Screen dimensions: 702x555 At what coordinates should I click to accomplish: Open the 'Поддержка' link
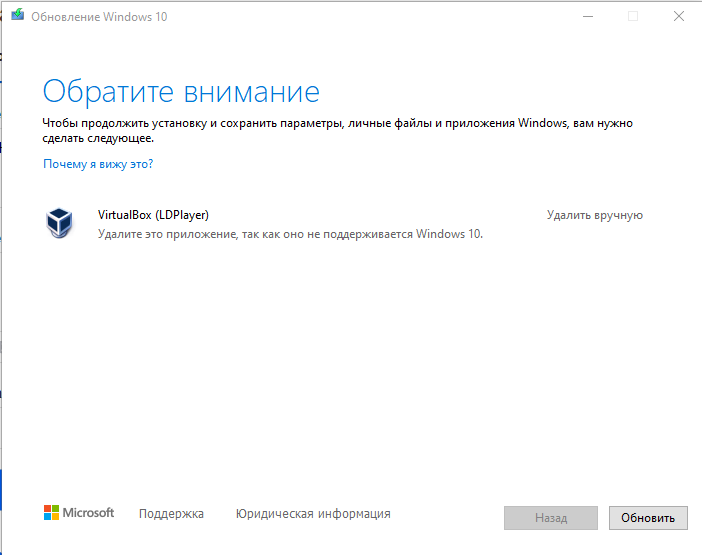[x=171, y=514]
